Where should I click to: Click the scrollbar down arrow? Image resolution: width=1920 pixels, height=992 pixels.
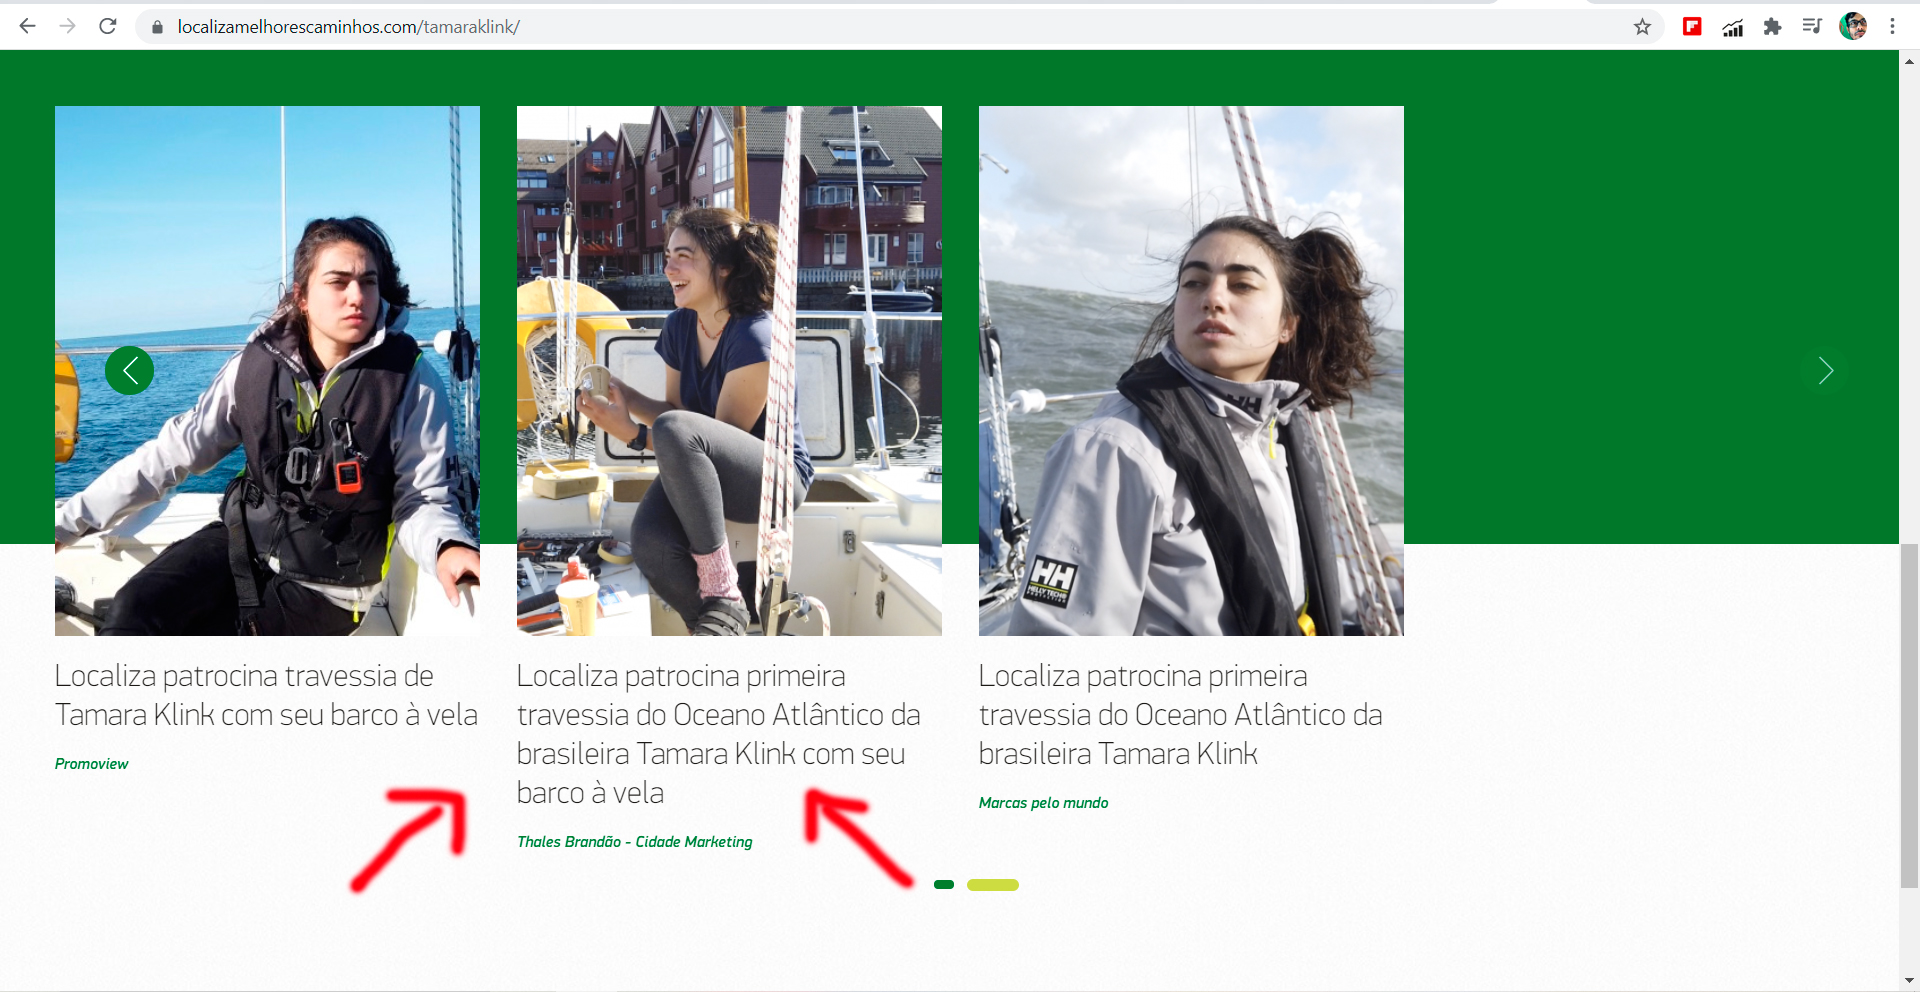1909,981
